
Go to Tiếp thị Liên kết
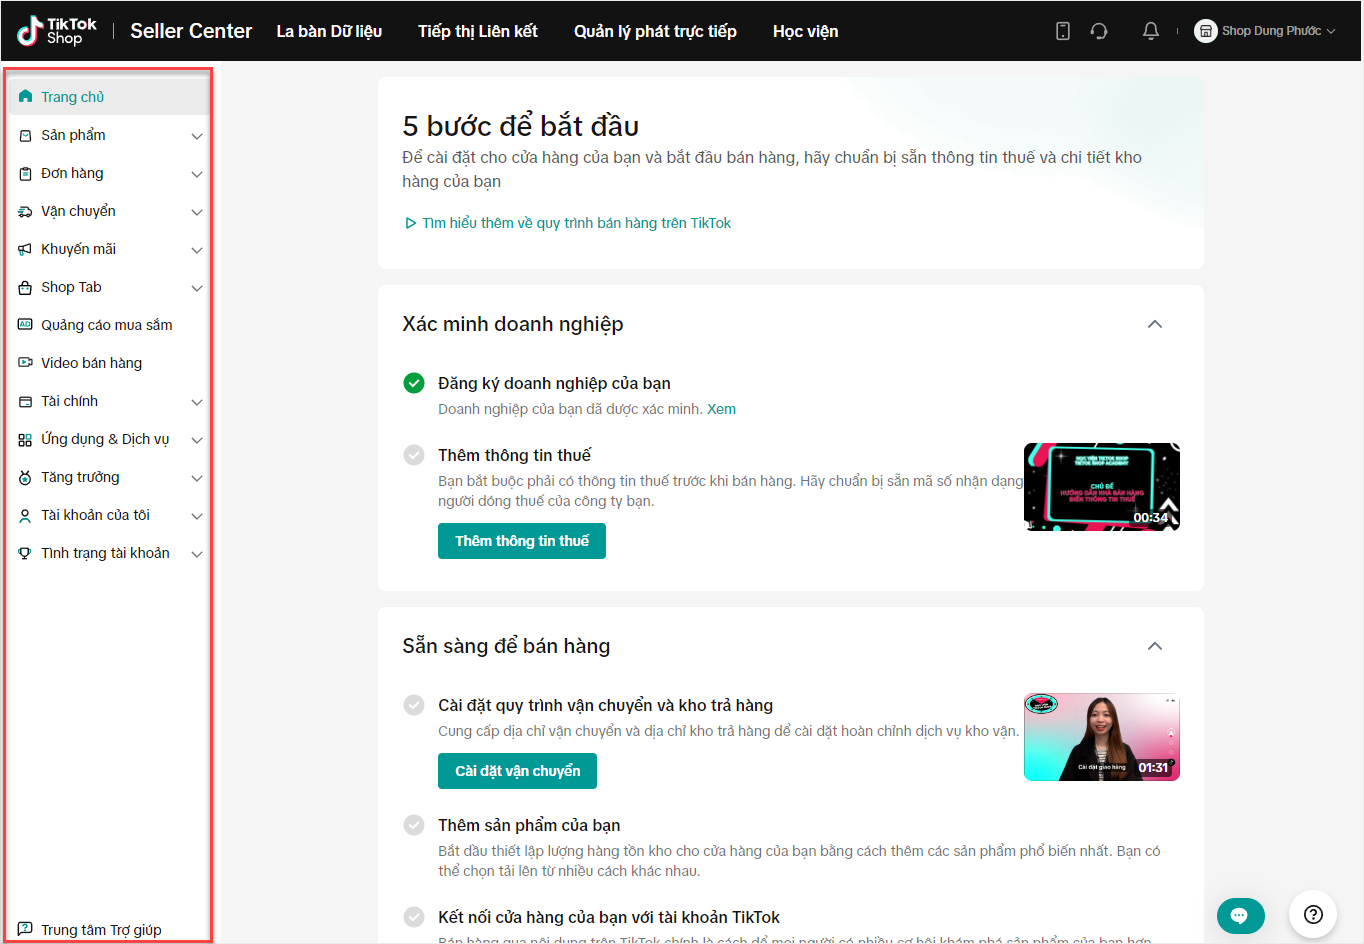pos(478,31)
